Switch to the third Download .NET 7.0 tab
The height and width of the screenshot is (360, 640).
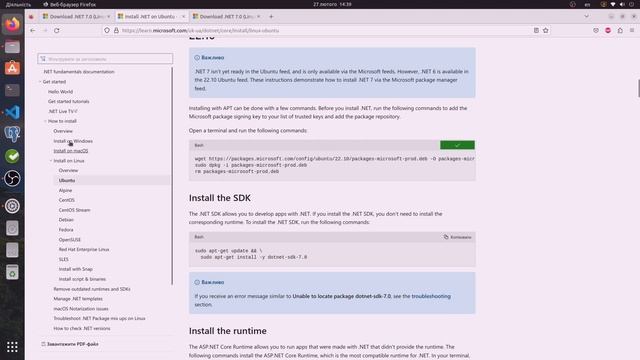click(227, 17)
